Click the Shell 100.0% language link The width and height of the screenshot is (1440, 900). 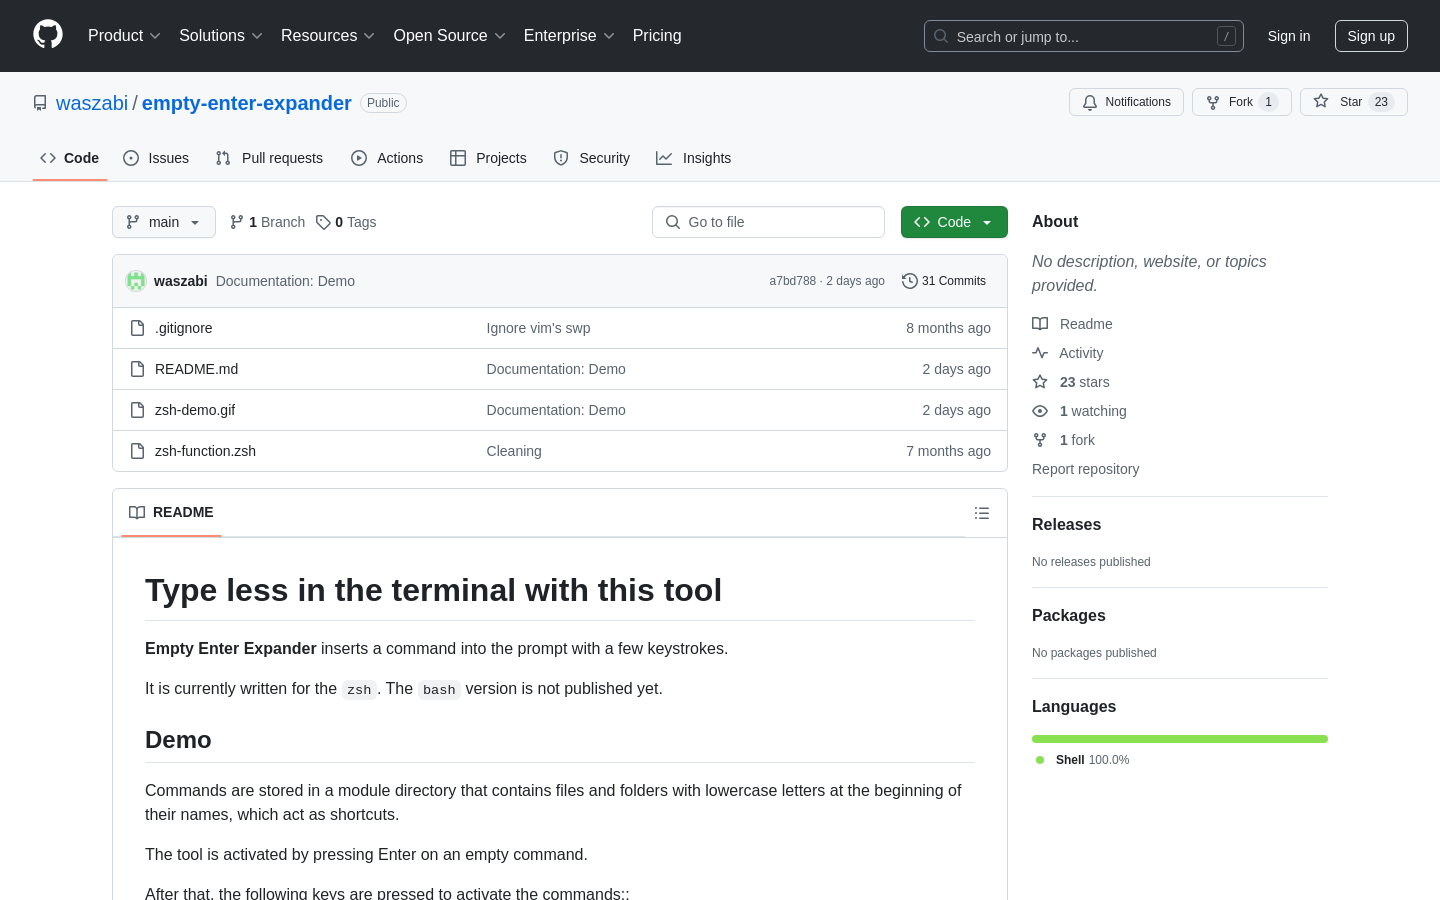coord(1092,760)
